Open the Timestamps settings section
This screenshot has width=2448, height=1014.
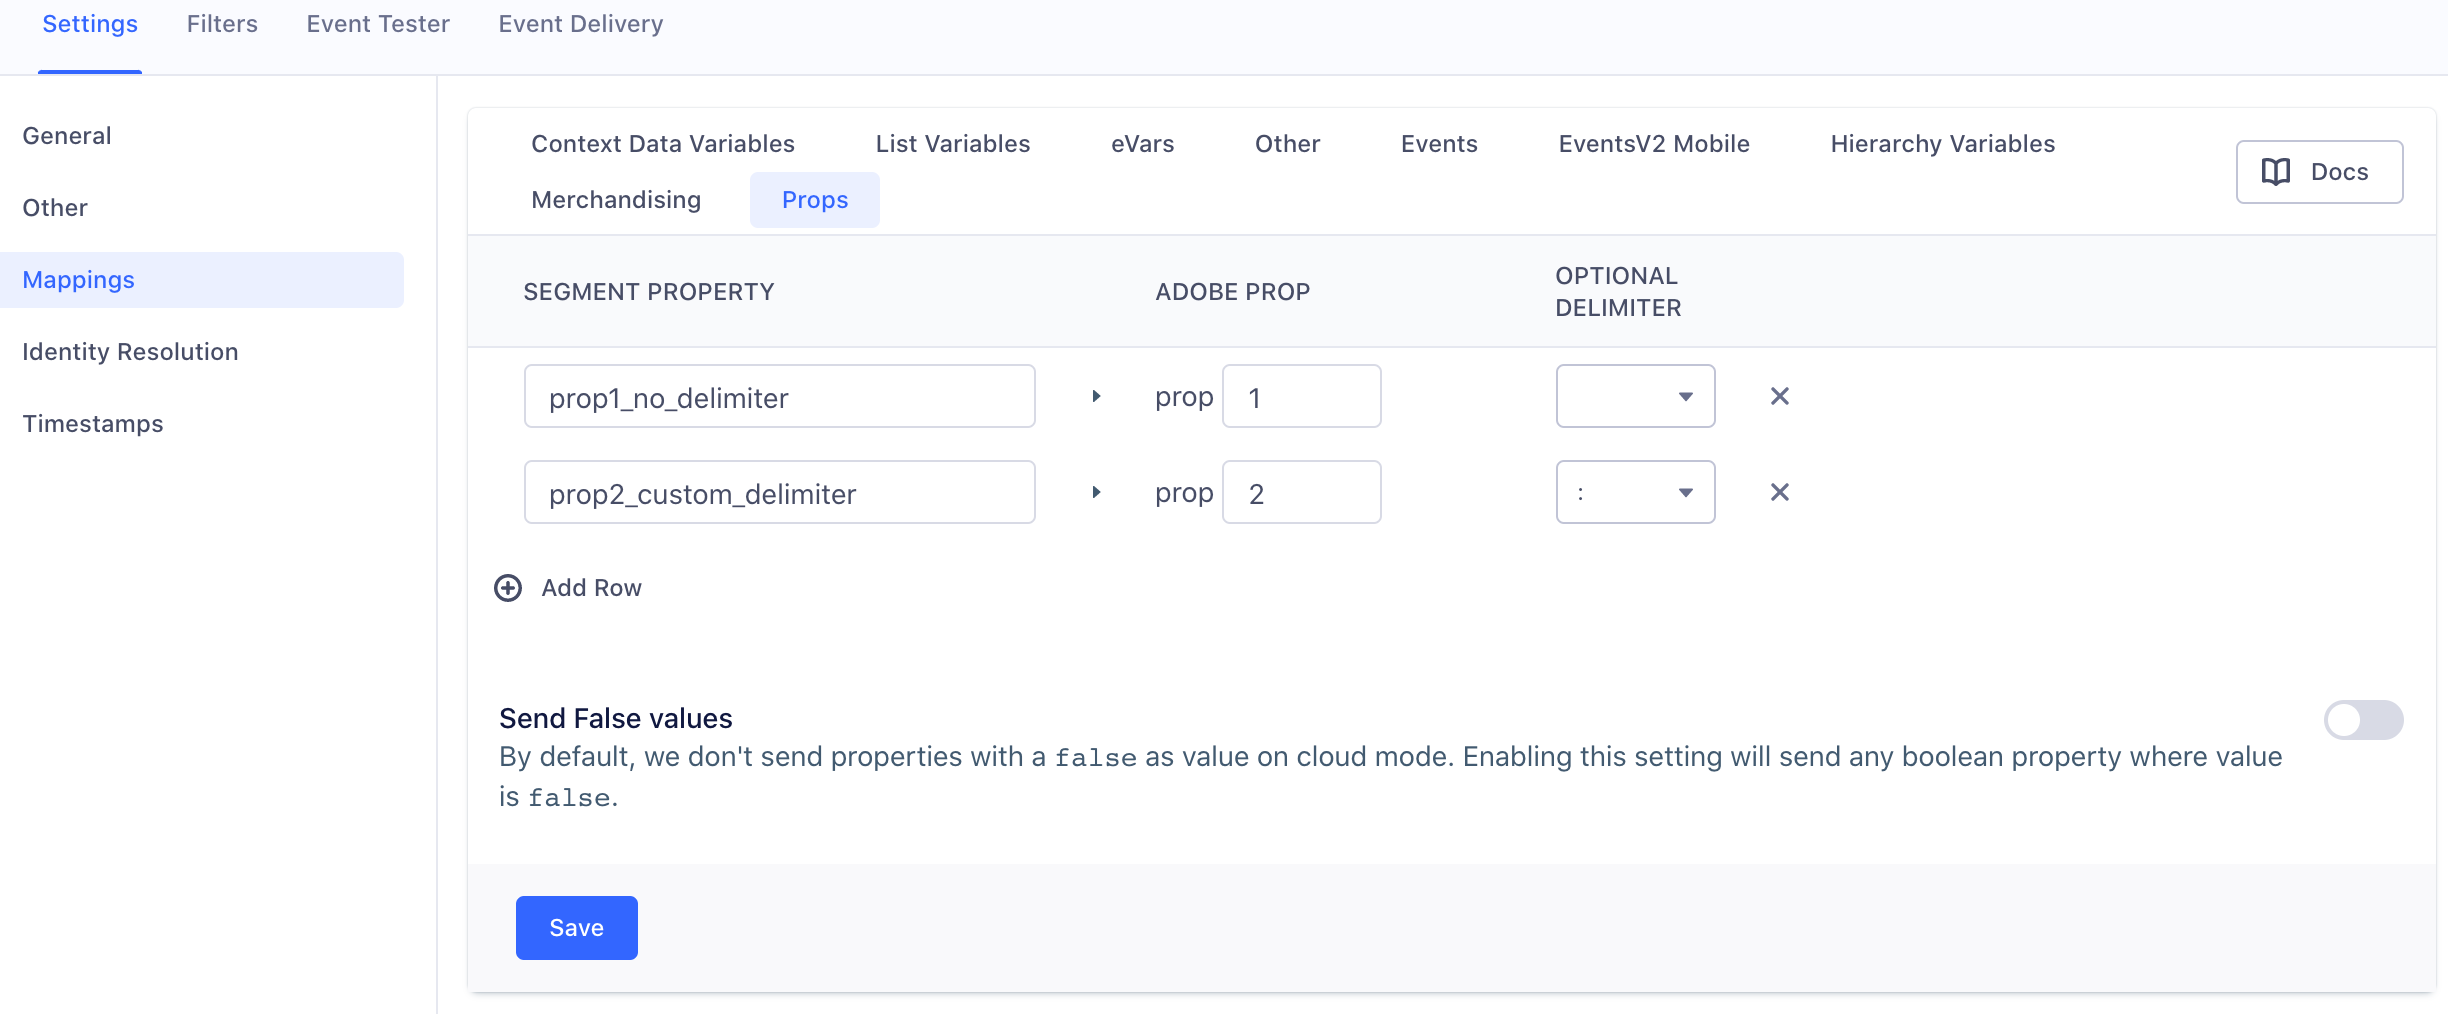[x=93, y=424]
